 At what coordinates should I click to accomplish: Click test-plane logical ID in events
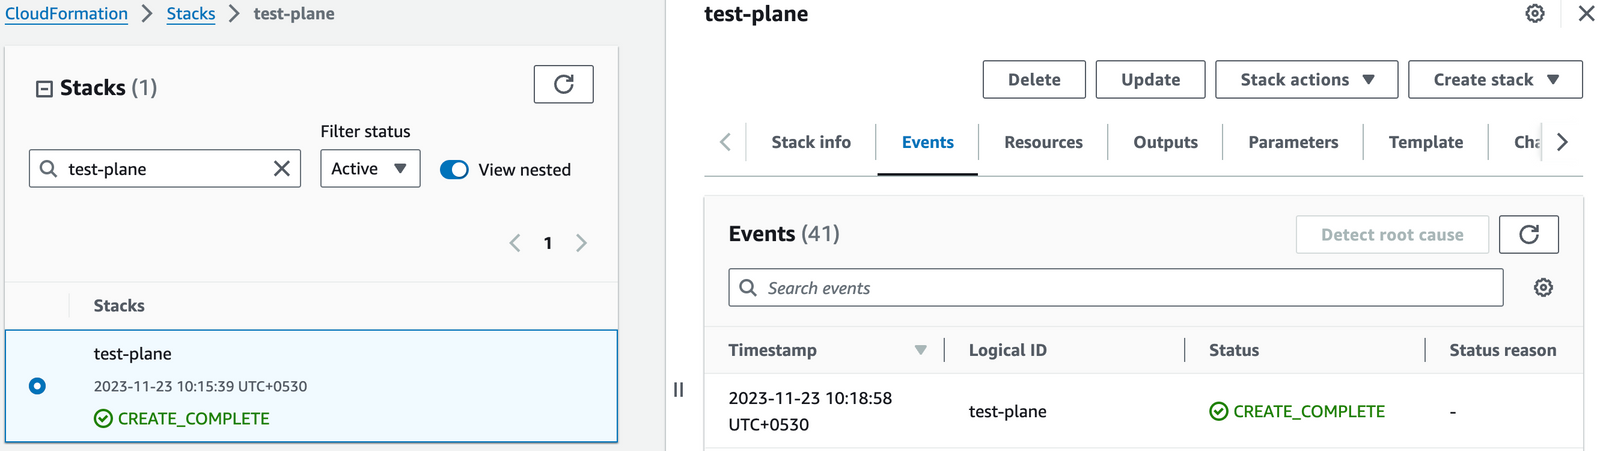(x=1007, y=411)
